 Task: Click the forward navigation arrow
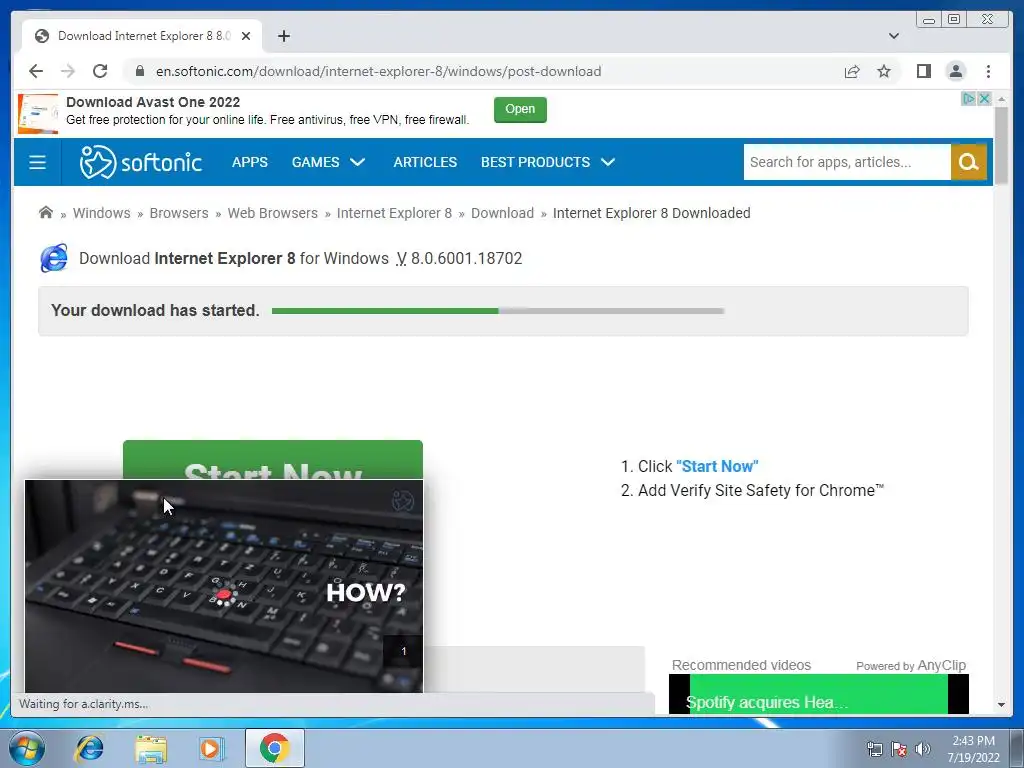tap(68, 71)
